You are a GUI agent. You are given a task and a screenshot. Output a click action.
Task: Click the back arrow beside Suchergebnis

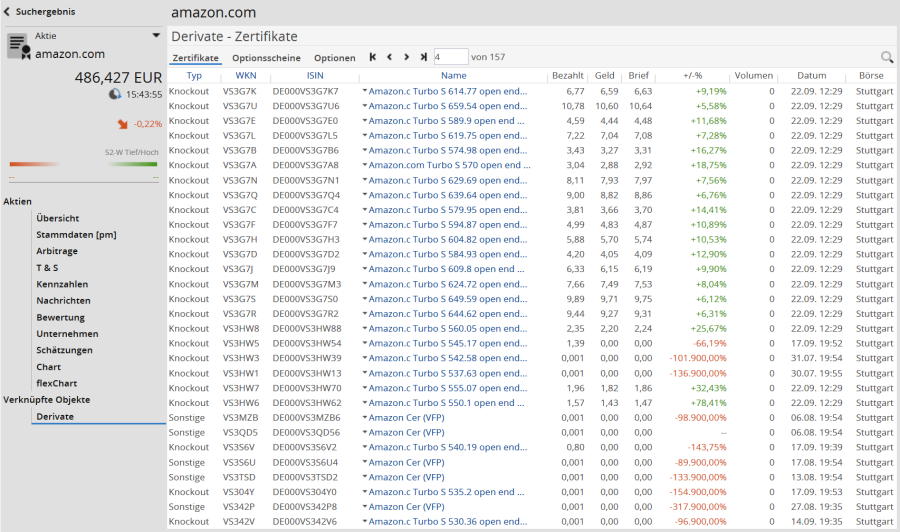tap(7, 12)
